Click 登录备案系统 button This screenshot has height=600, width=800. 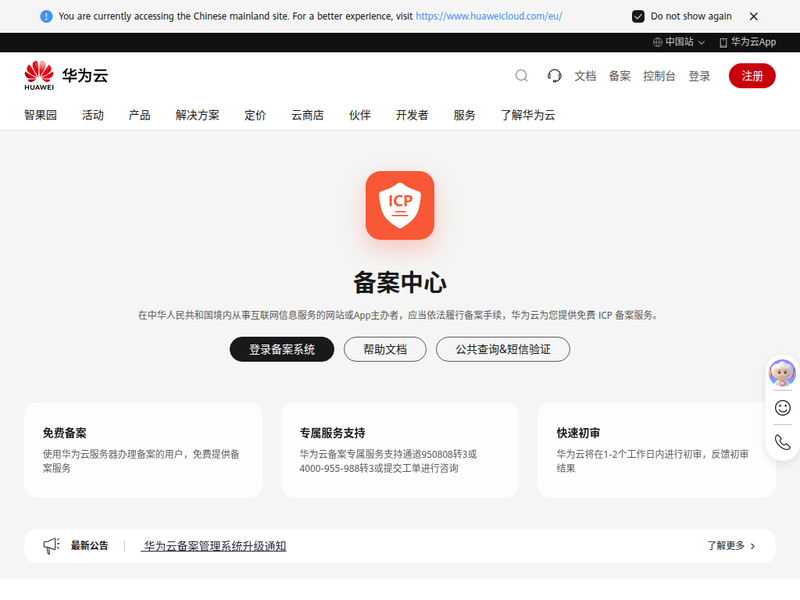click(282, 349)
